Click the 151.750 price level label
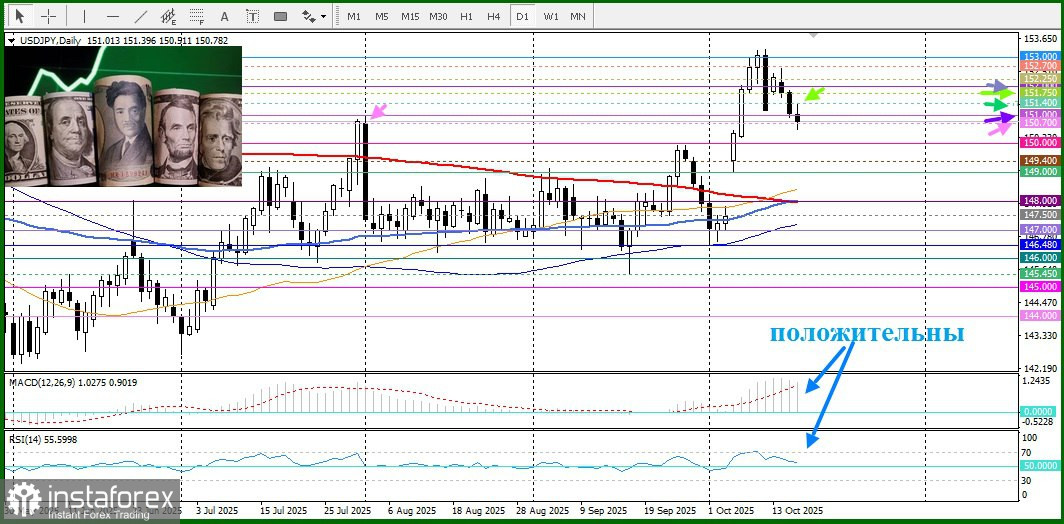Screen dimensions: 1064x524 click(1040, 92)
